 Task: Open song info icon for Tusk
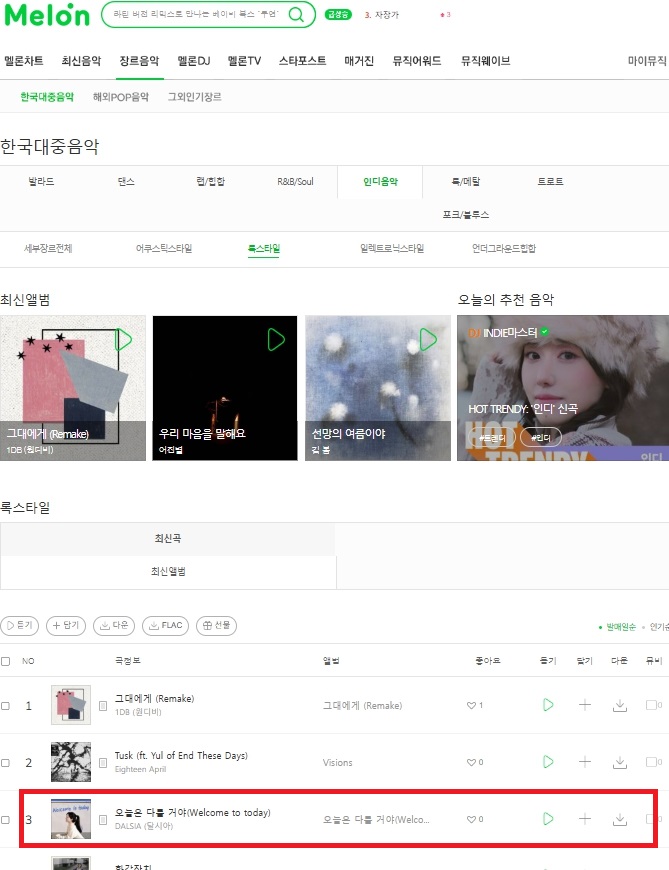(x=103, y=763)
